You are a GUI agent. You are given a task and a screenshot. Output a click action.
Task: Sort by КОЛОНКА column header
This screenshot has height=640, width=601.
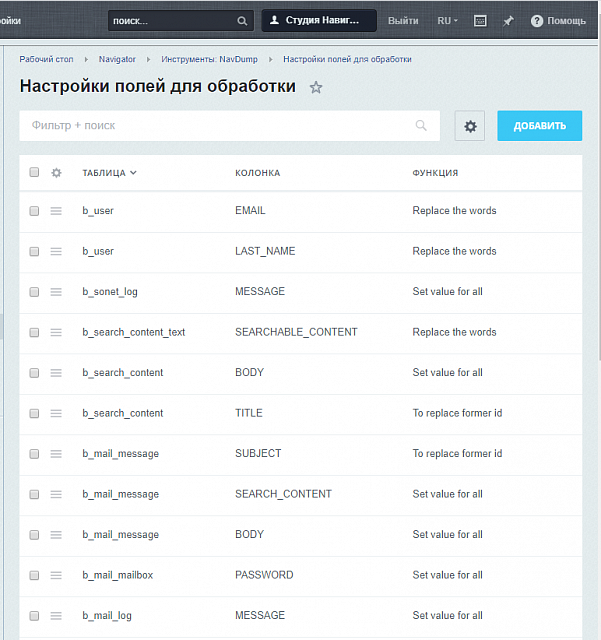258,173
